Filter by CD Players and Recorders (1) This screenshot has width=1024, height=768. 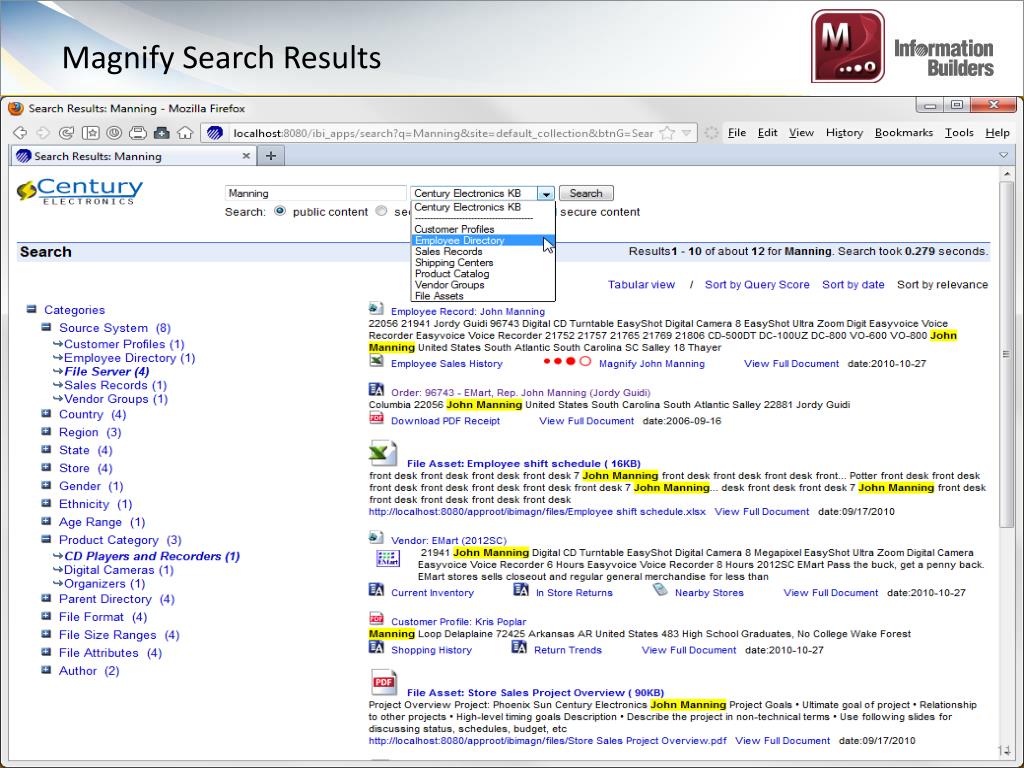pos(152,556)
